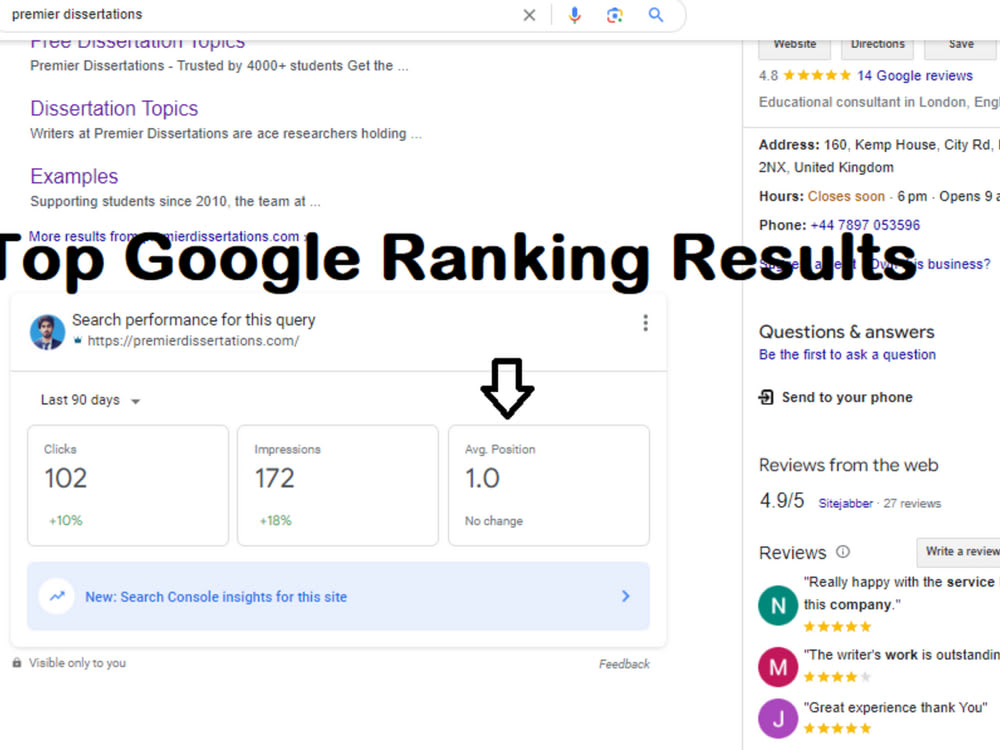The width and height of the screenshot is (1000, 750).
Task: Click the "Great experience thank You" review
Action: click(x=895, y=707)
